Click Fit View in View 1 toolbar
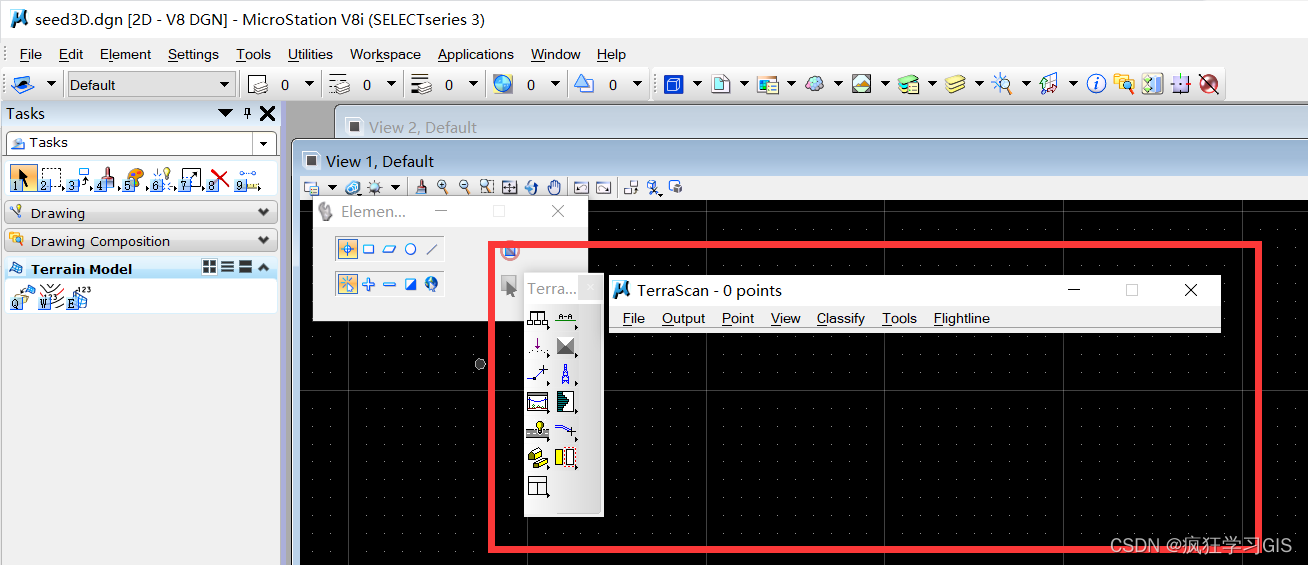 509,187
